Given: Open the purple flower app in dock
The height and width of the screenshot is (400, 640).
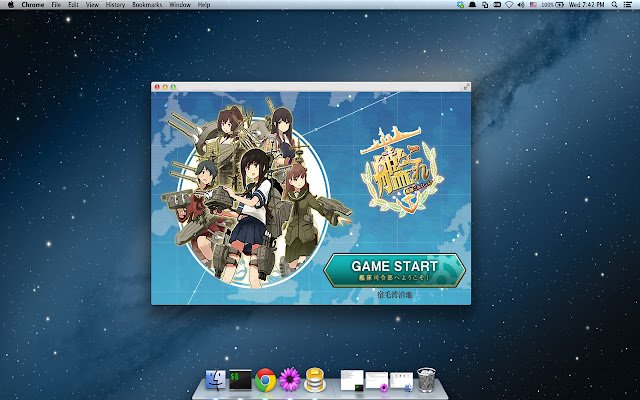Looking at the screenshot, I should pyautogui.click(x=290, y=380).
